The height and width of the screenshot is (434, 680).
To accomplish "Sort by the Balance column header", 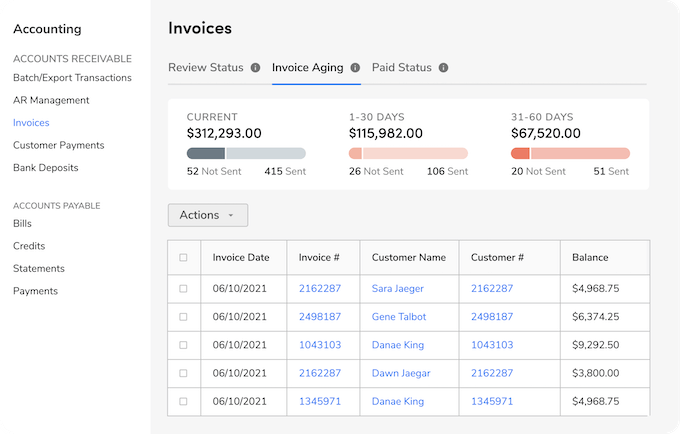I will [x=590, y=258].
